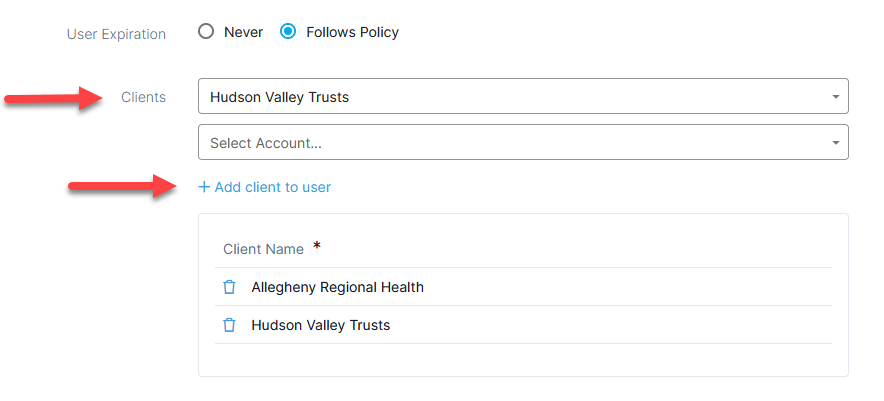The image size is (884, 401).
Task: Click the Clients field label
Action: (143, 97)
